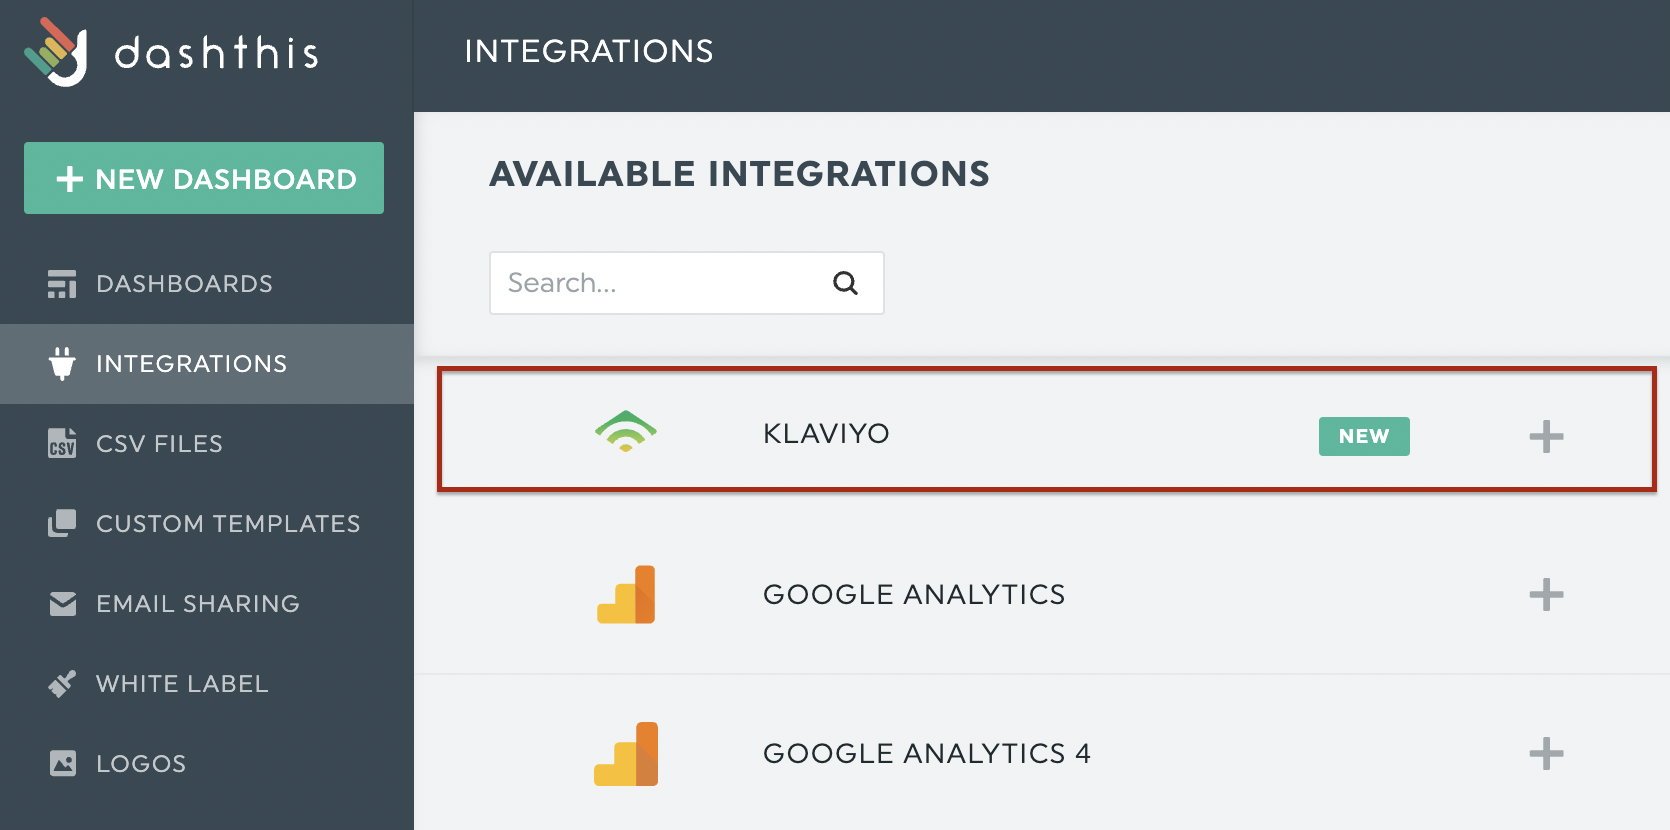The height and width of the screenshot is (830, 1670).
Task: Open CSV Files via its sidebar icon
Action: 62,443
